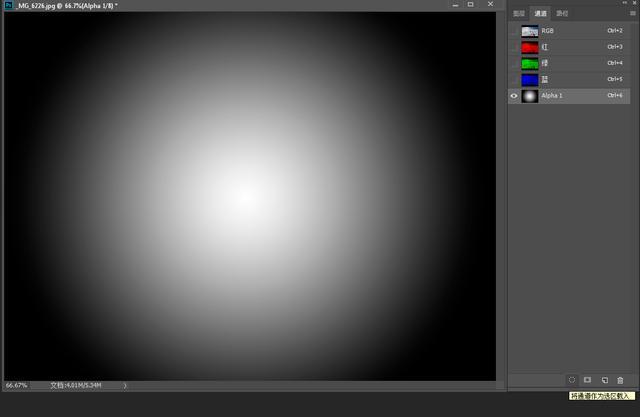This screenshot has height=417, width=640.
Task: Click the Photoshop Ps icon in document title bar
Action: click(9, 5)
